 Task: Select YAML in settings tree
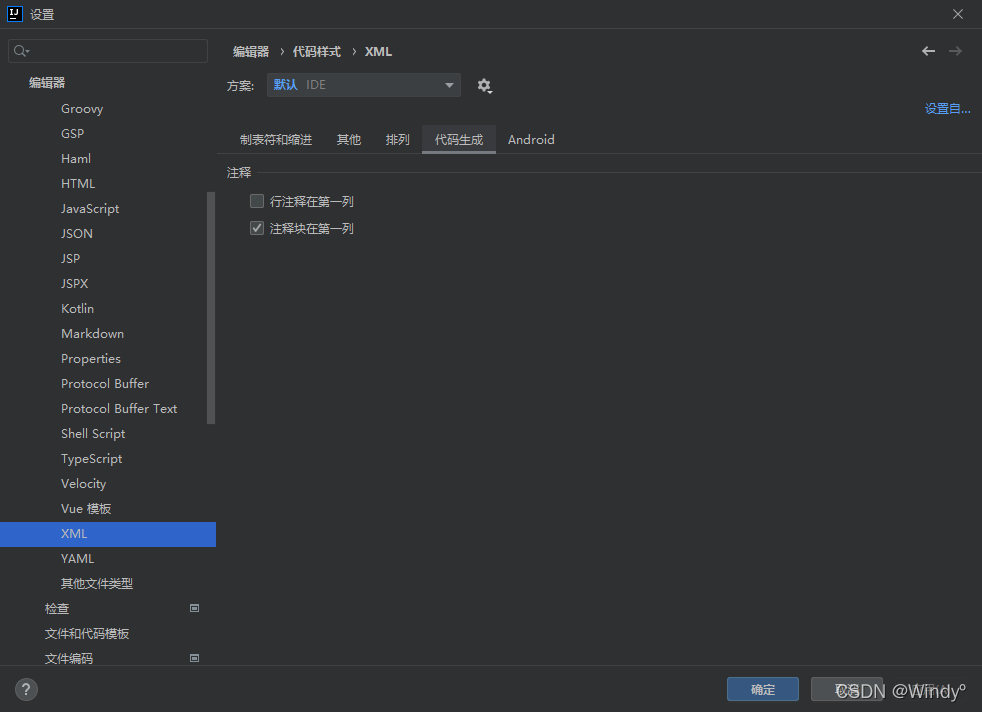pyautogui.click(x=77, y=559)
